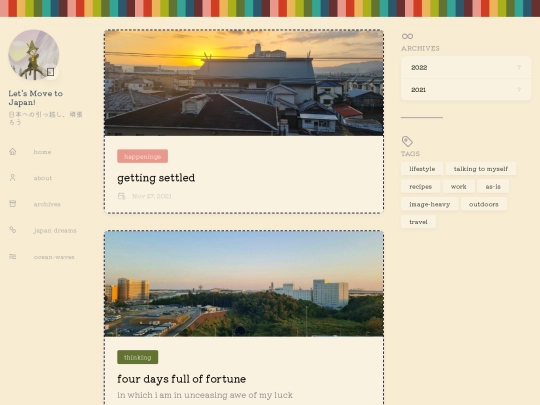Viewport: 540px width, 405px height.
Task: Select the lifestyle tag
Action: 422,169
